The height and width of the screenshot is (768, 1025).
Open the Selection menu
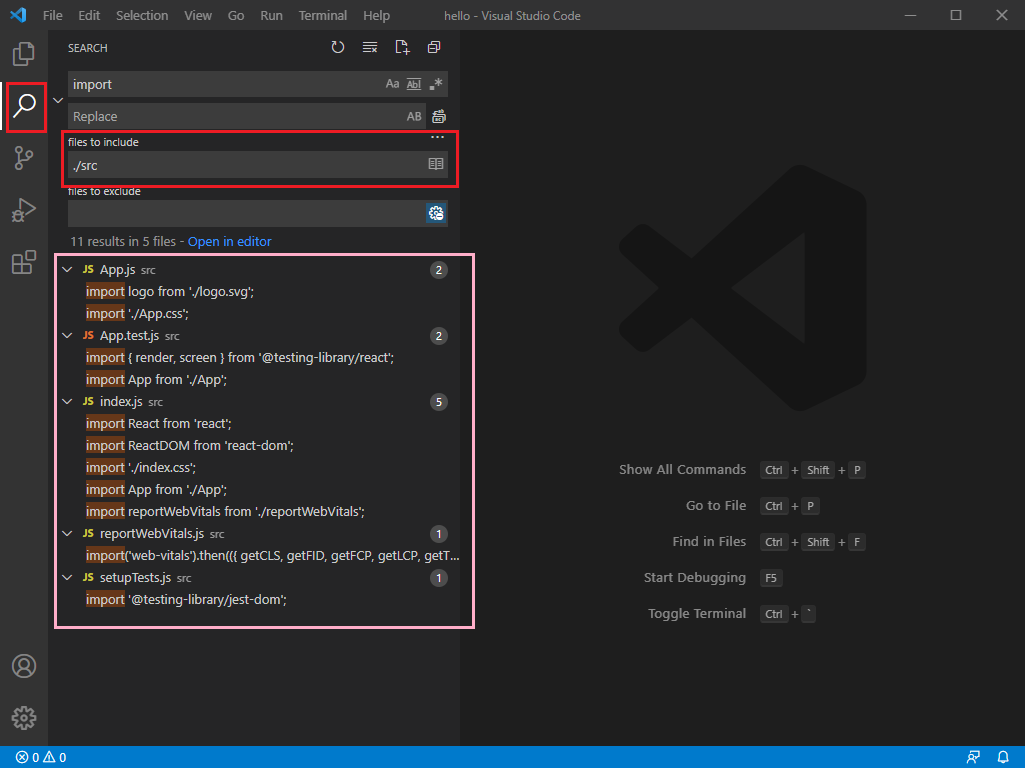click(142, 15)
